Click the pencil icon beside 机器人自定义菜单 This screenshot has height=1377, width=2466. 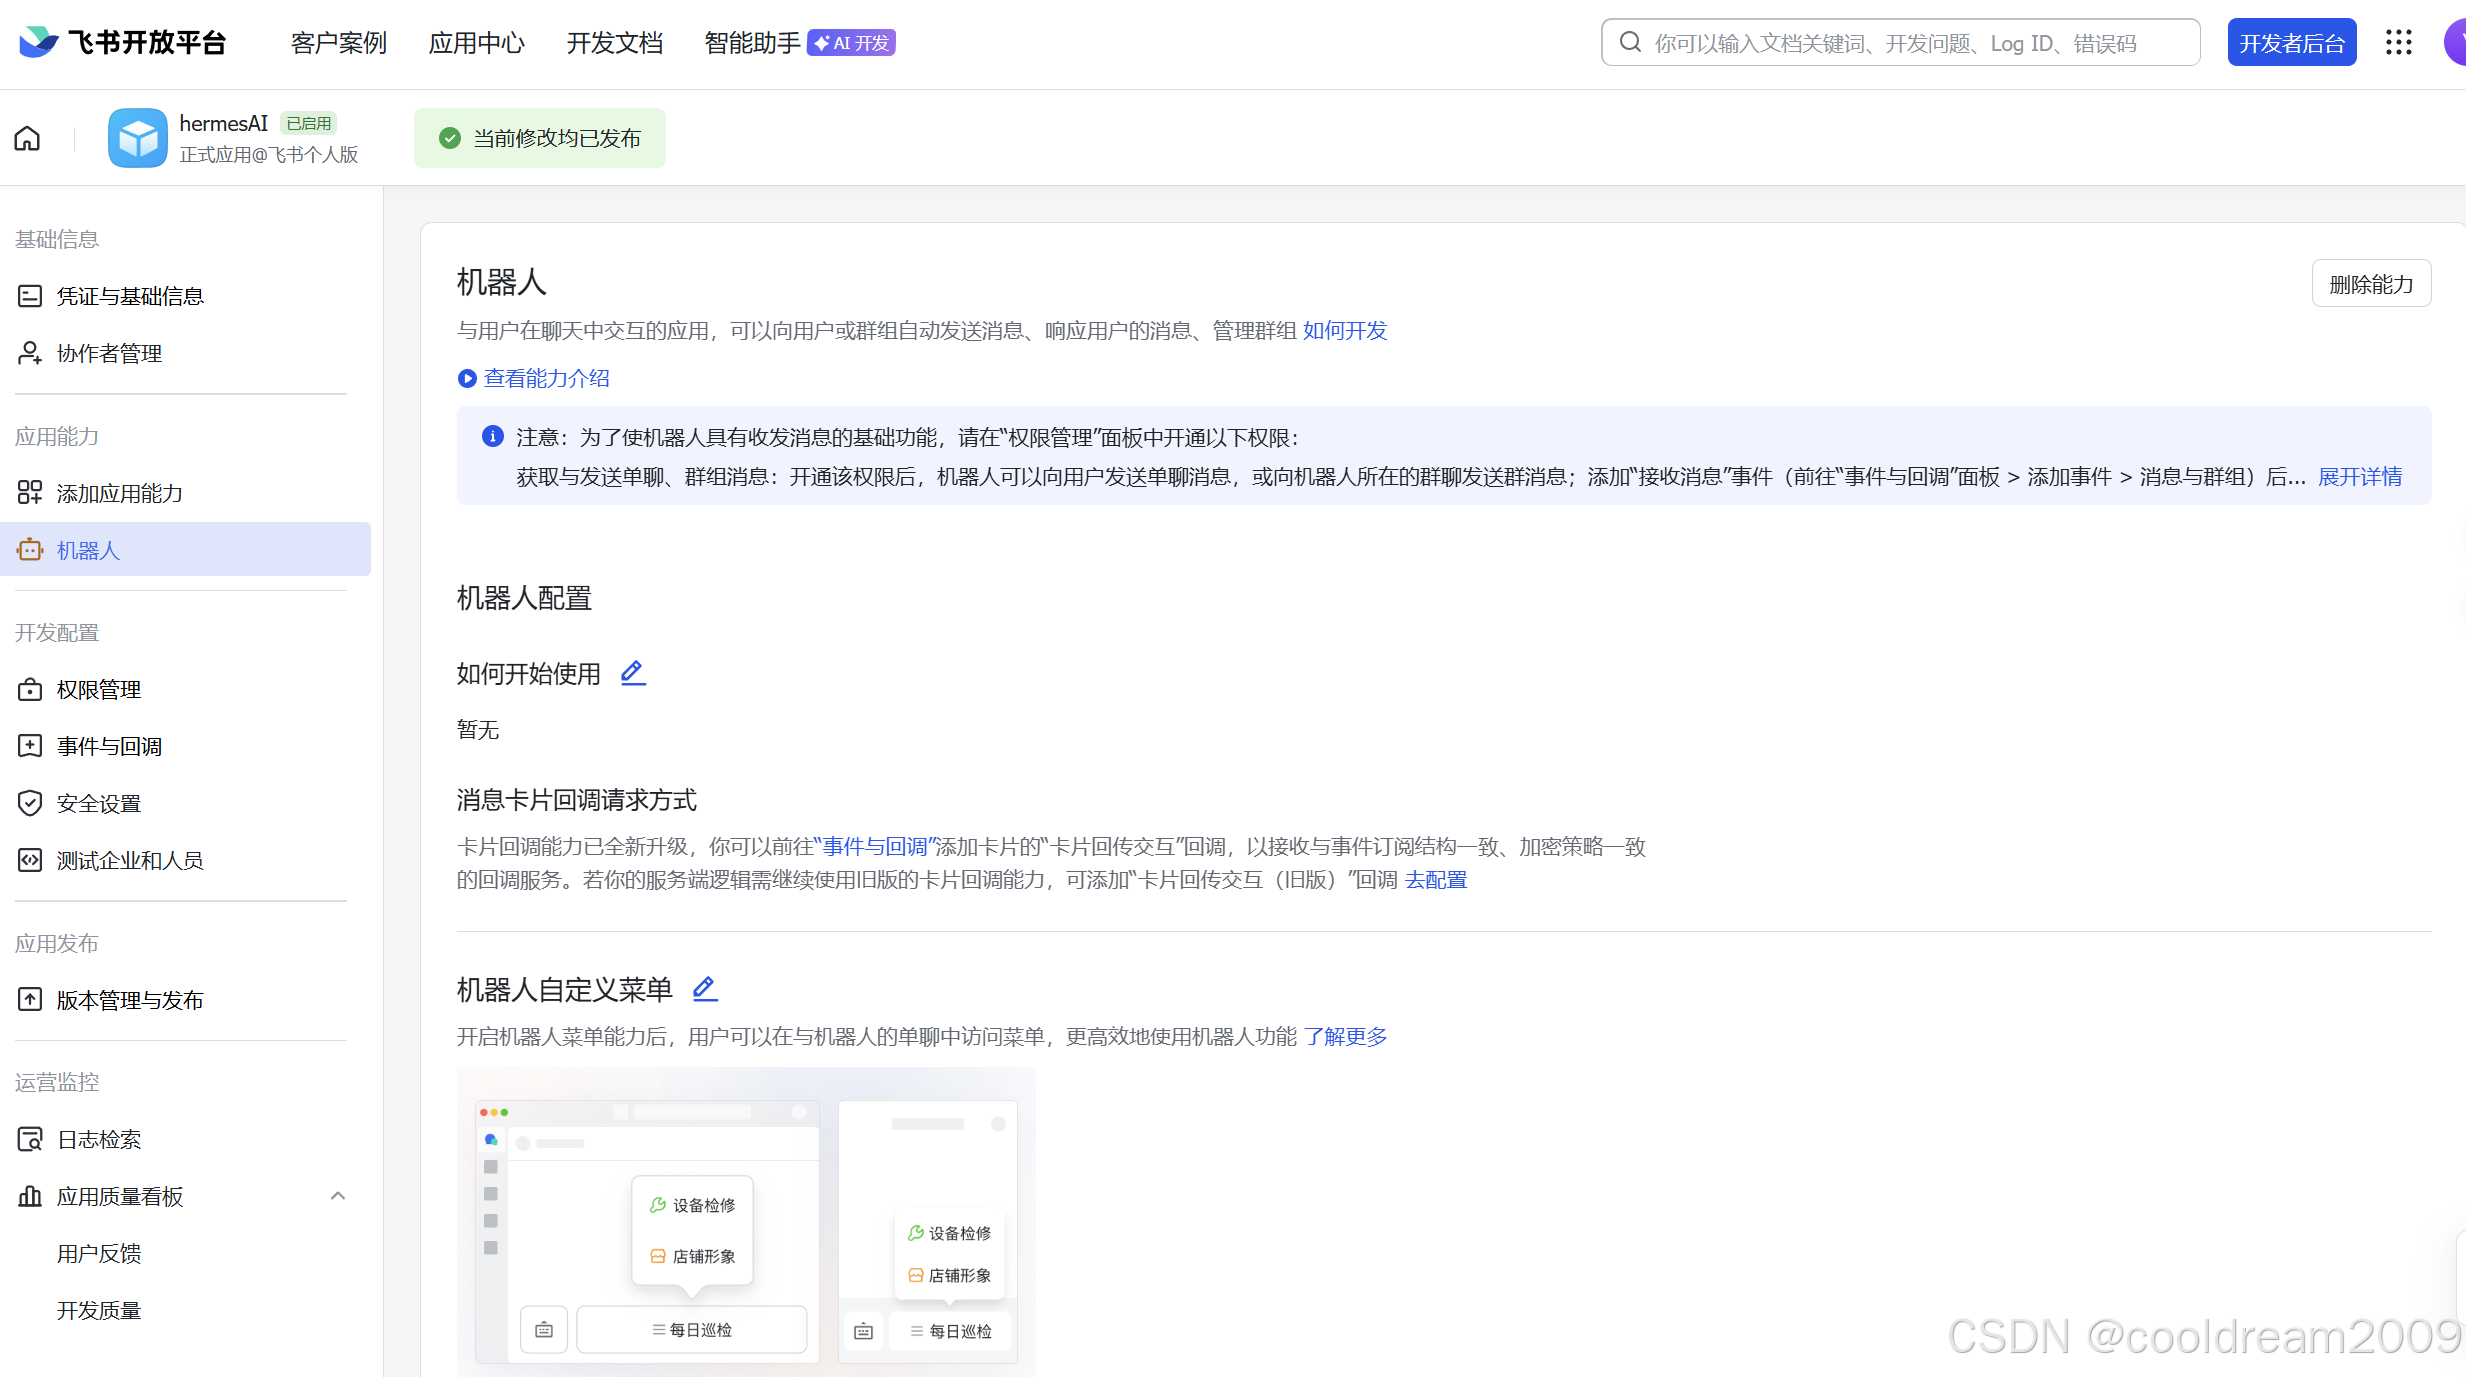705,989
